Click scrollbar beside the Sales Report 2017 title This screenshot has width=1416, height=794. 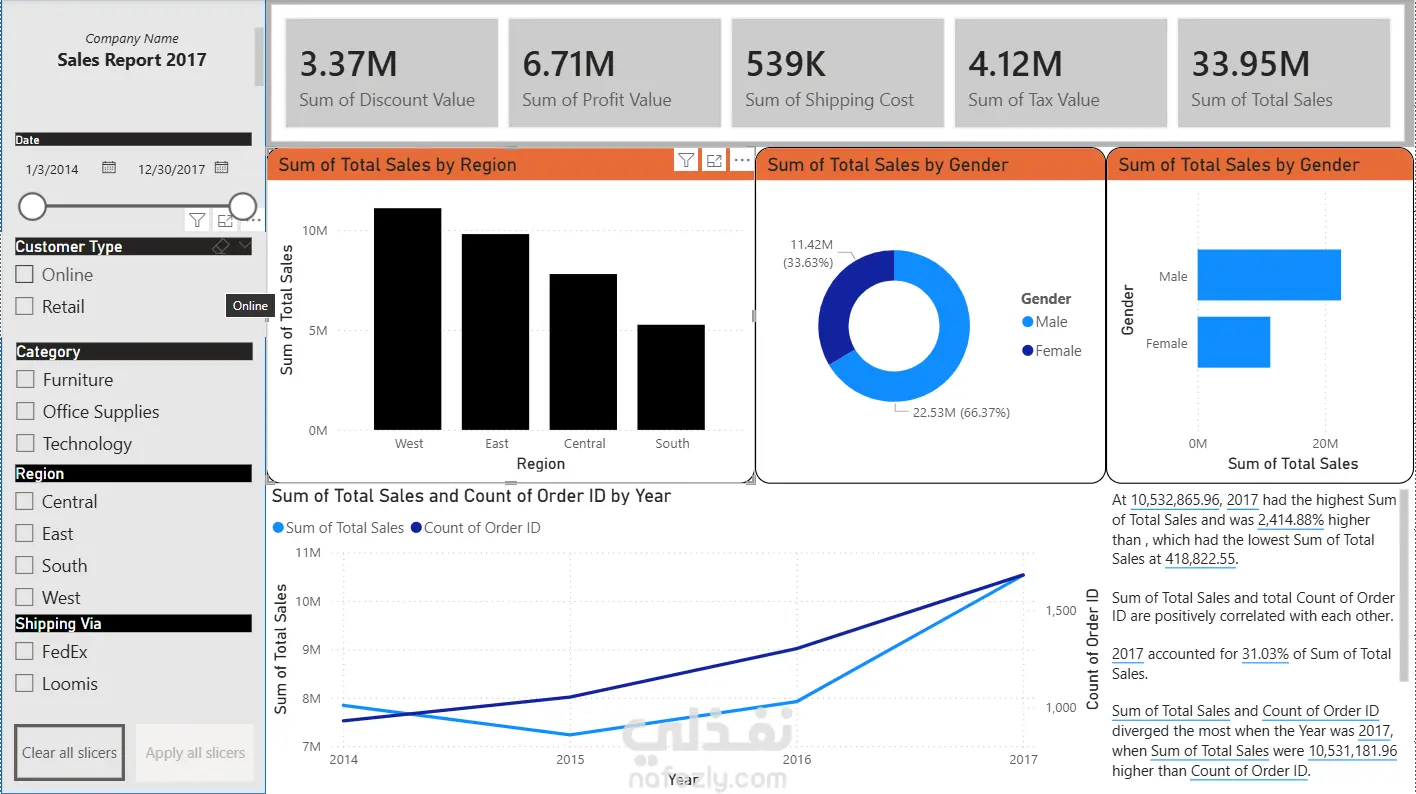pos(260,57)
